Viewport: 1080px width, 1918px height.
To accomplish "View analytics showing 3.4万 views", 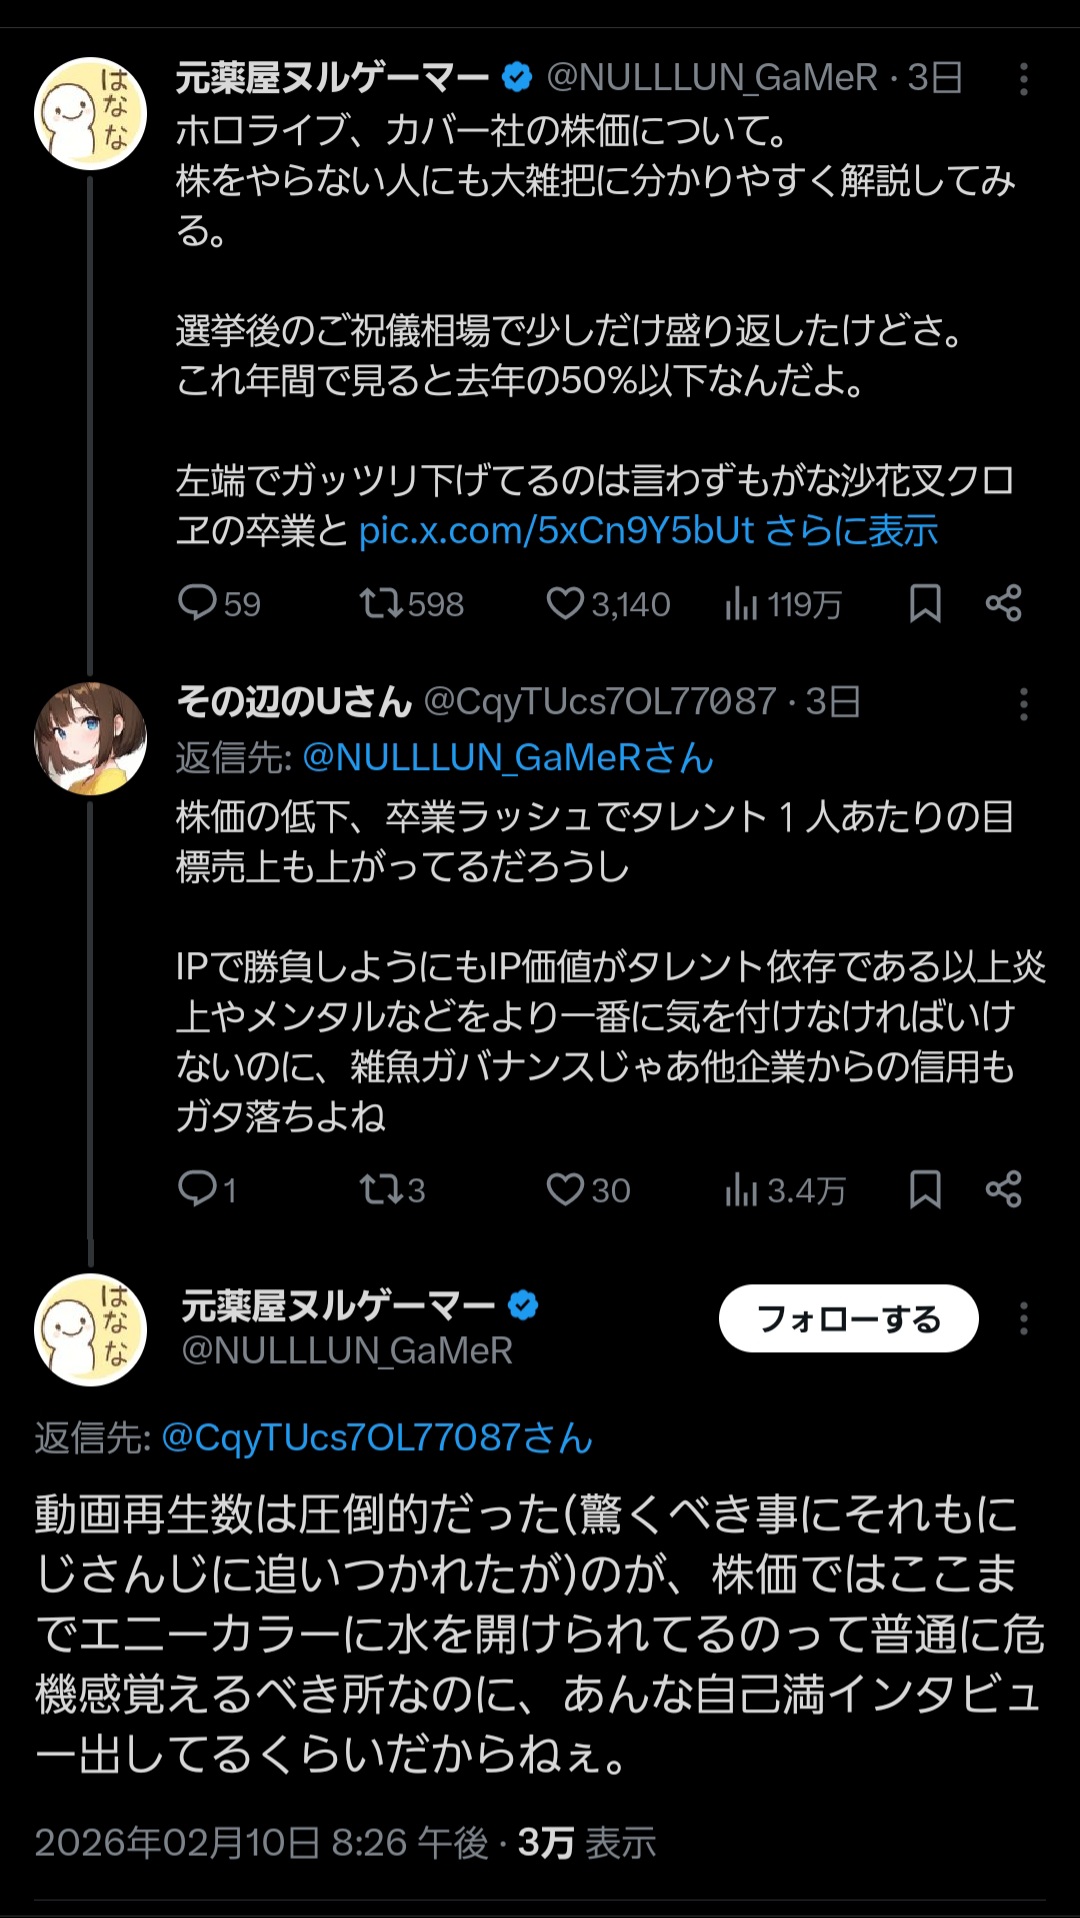I will (x=741, y=1189).
